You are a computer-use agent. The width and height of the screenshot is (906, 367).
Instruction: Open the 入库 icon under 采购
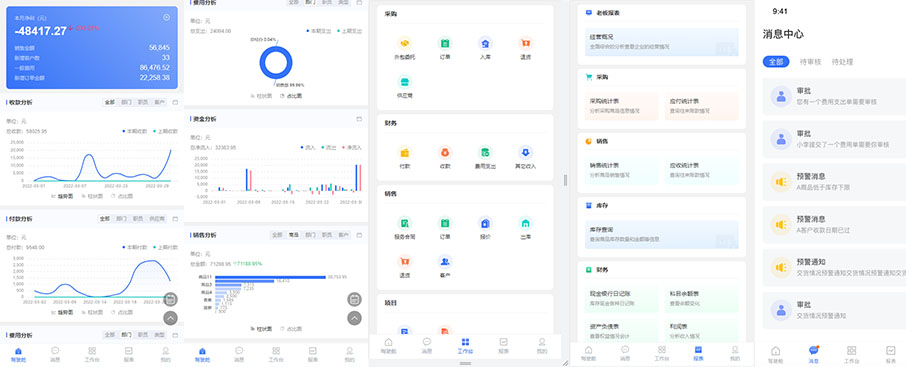[485, 43]
